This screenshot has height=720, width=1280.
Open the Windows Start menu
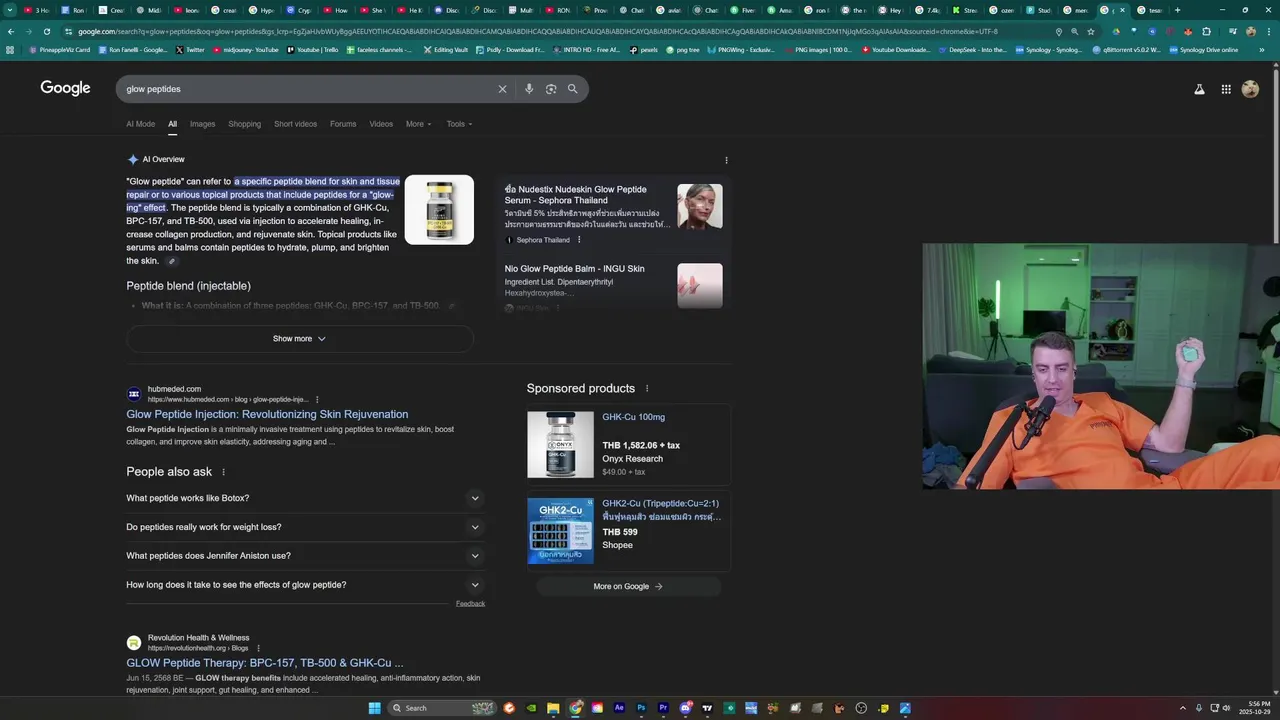click(x=374, y=708)
